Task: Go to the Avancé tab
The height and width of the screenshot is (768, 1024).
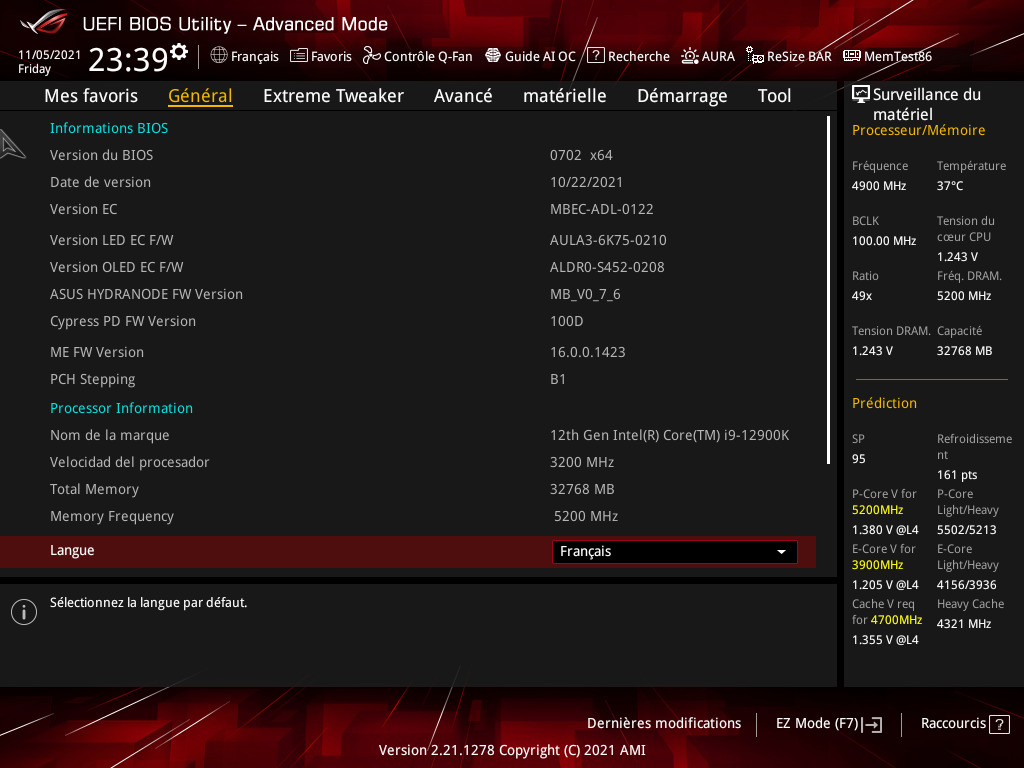Action: click(463, 96)
